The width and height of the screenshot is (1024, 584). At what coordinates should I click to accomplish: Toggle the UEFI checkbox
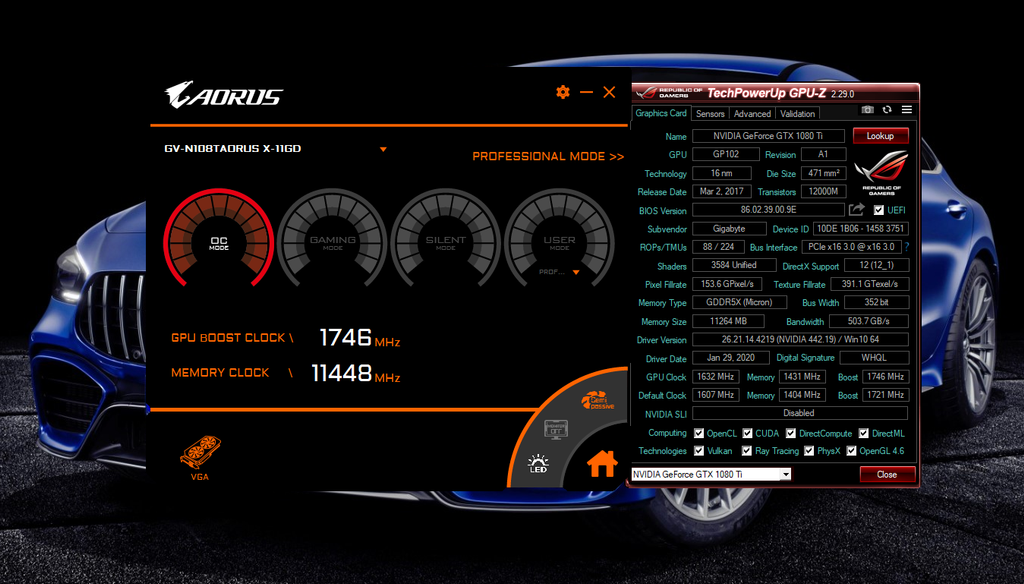[x=878, y=210]
